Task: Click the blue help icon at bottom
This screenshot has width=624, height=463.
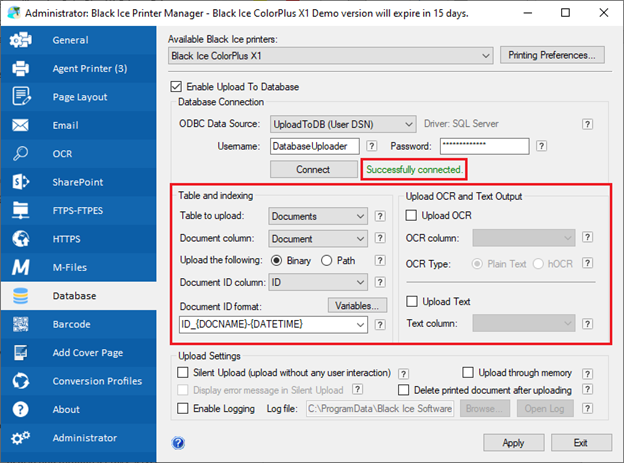Action: click(178, 443)
